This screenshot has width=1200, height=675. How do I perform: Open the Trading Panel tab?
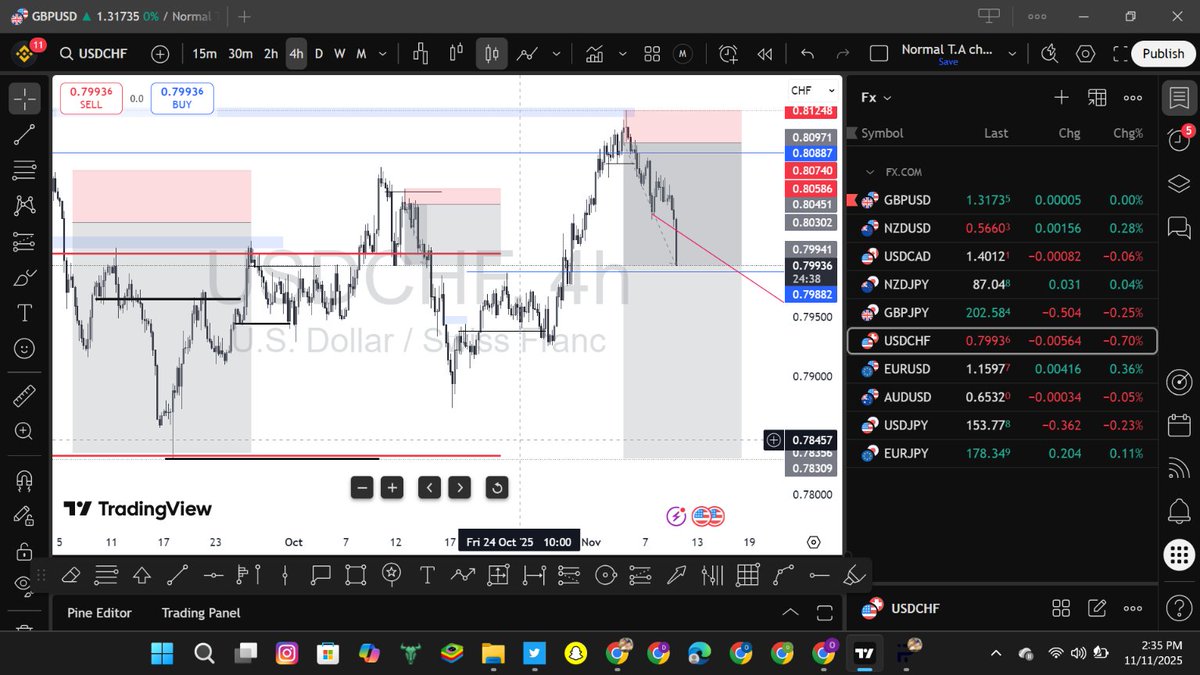201,613
